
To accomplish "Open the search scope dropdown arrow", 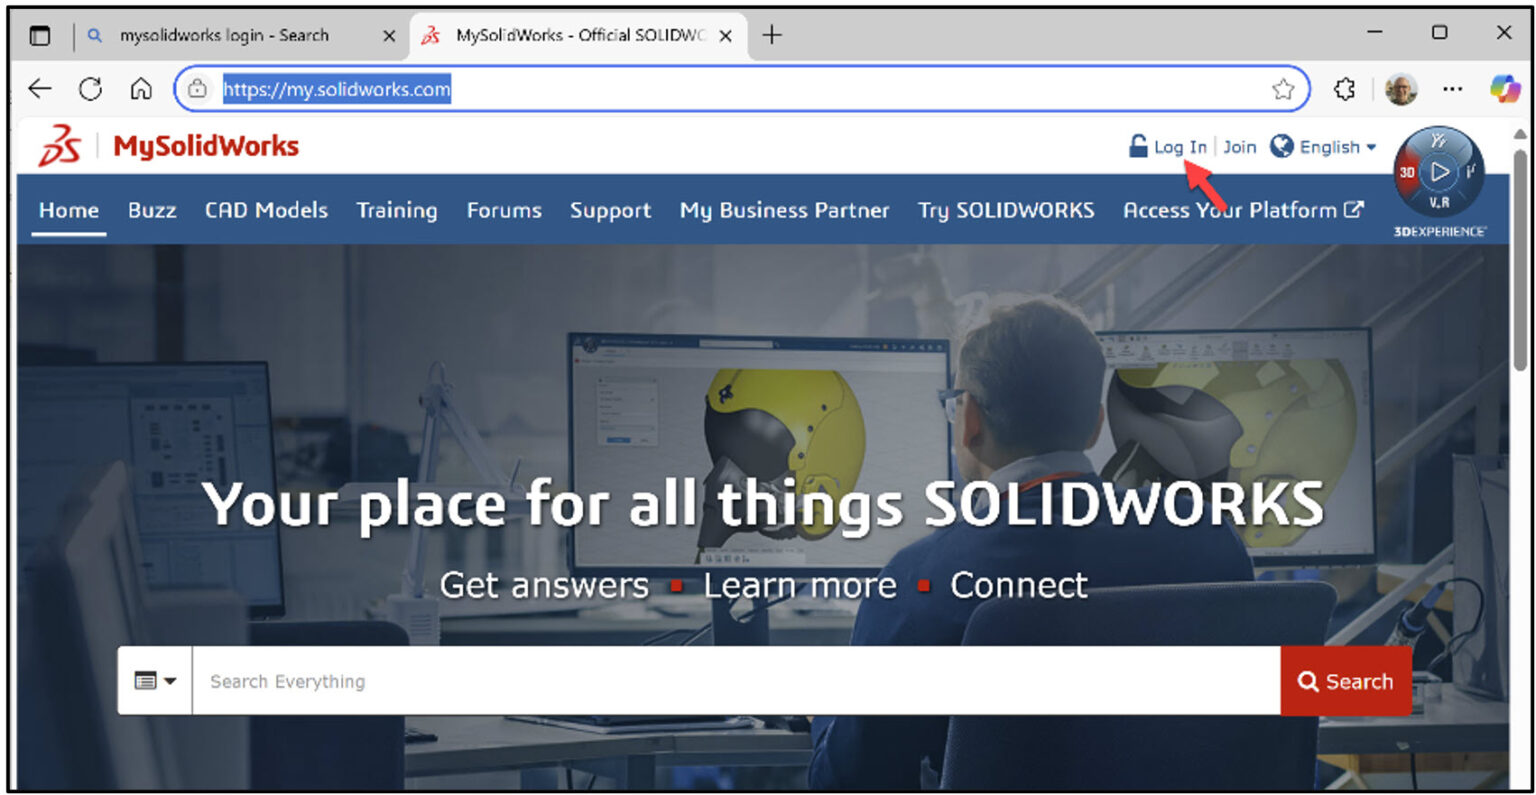I will pos(168,681).
